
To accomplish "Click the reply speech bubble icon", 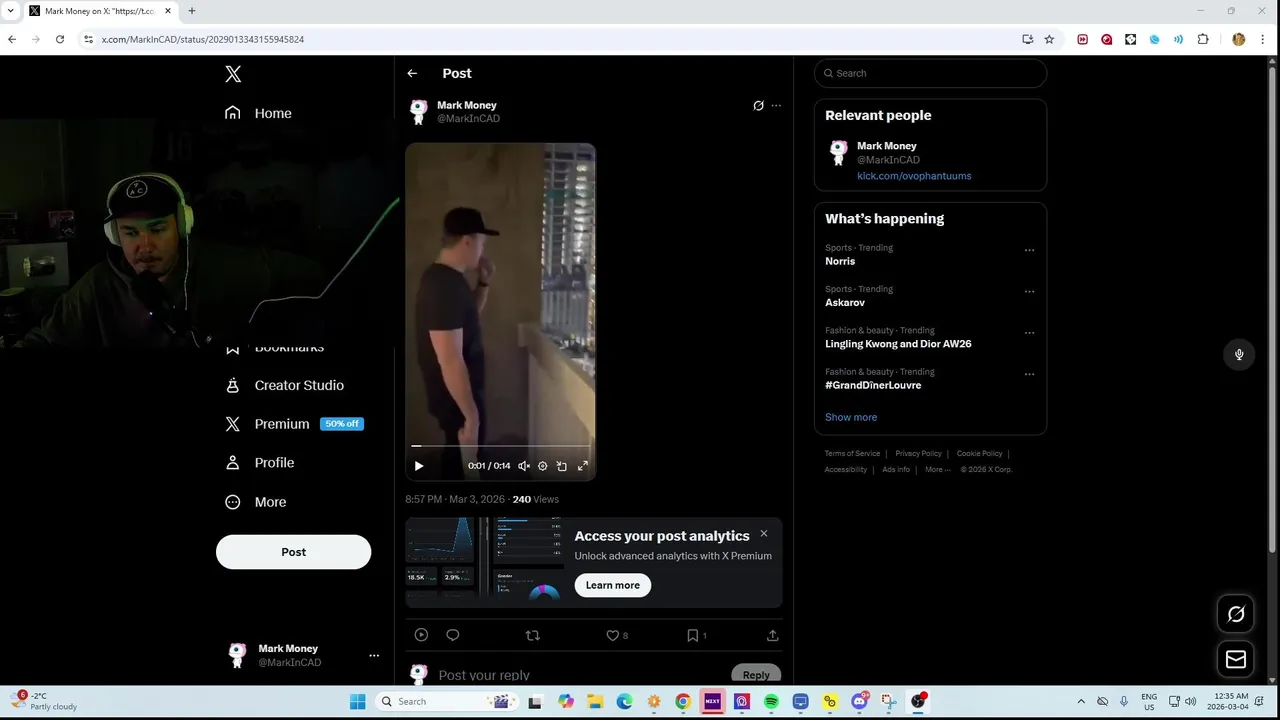I will click(x=453, y=635).
